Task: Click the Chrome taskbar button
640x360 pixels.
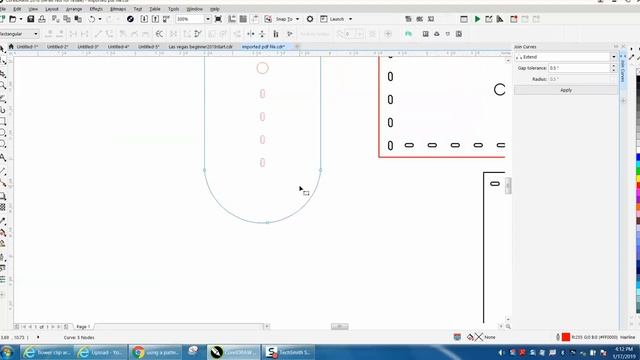Action: pyautogui.click(x=156, y=352)
